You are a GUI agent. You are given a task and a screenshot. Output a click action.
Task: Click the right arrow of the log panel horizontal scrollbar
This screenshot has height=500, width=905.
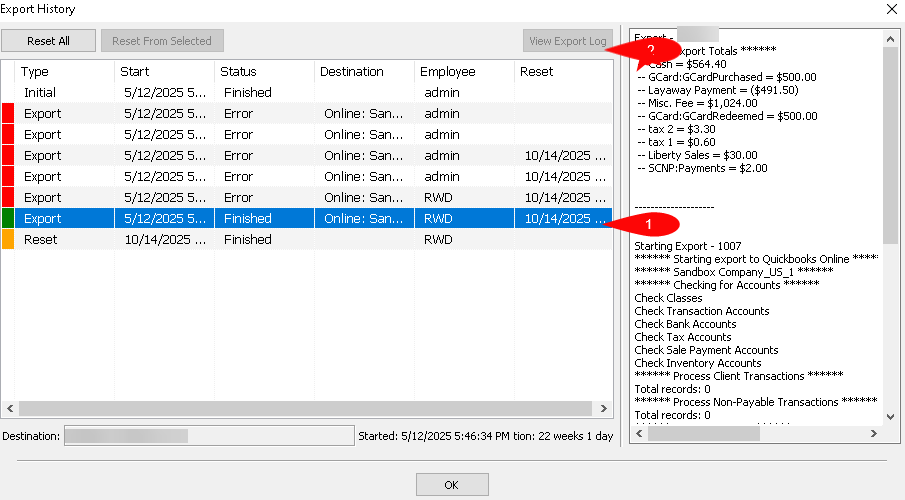[x=874, y=434]
